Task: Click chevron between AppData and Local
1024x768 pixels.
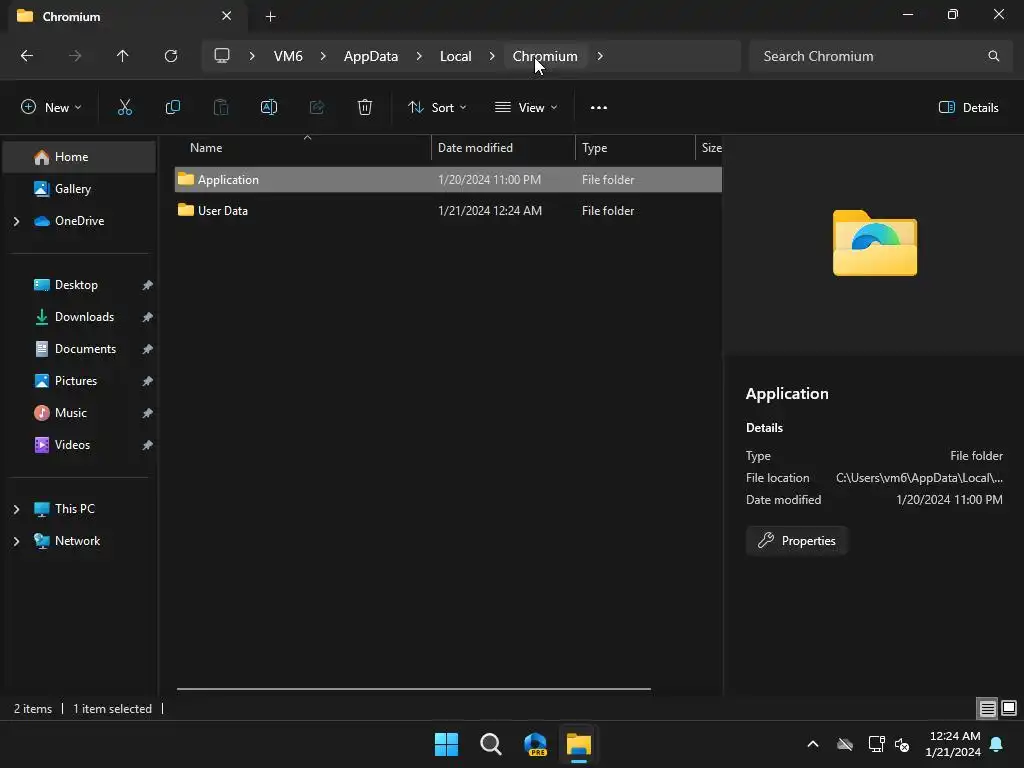Action: pos(419,56)
